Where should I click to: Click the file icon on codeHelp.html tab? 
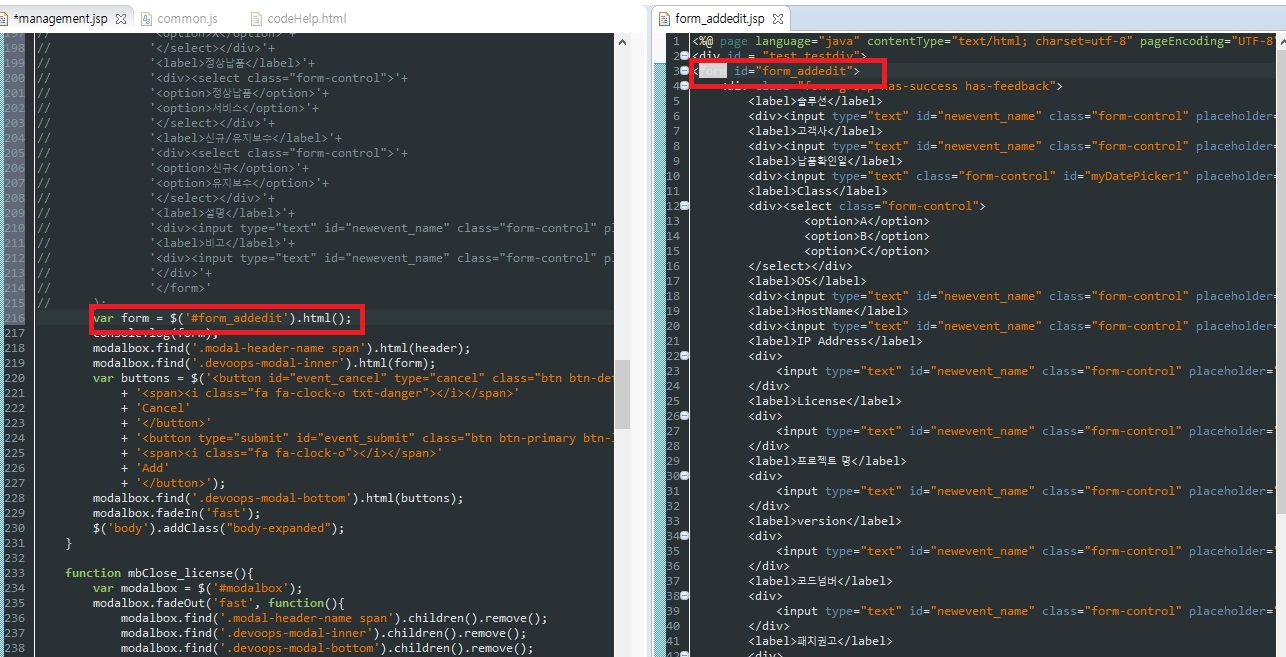[257, 18]
